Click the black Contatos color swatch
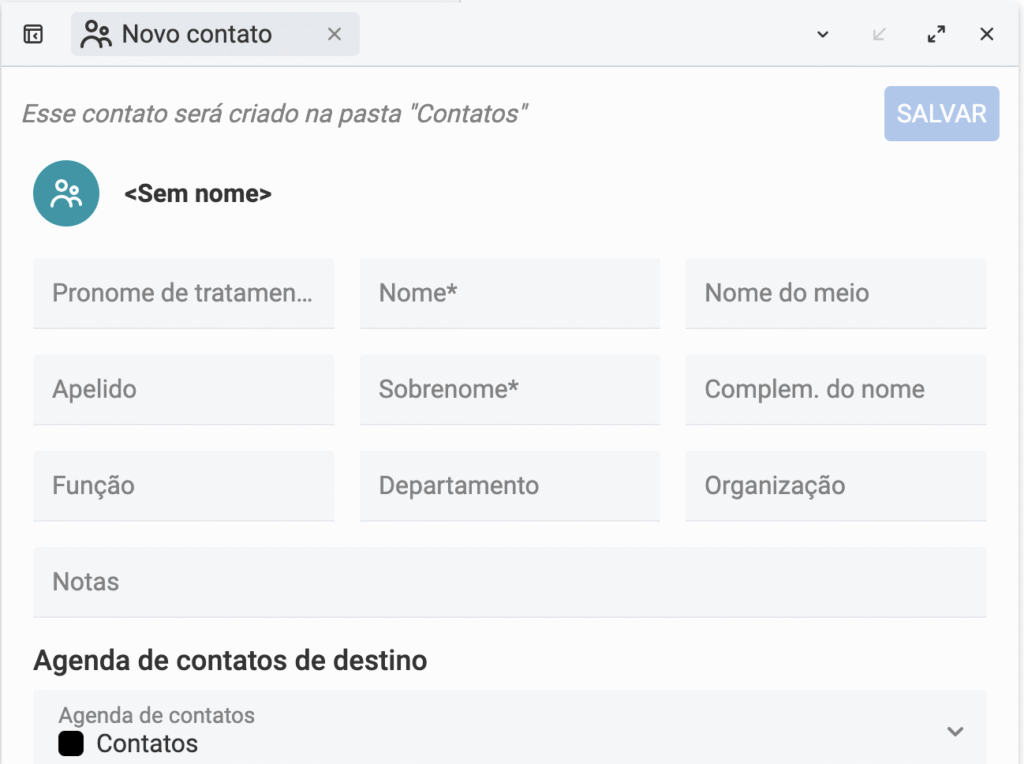1024x764 pixels. click(71, 744)
